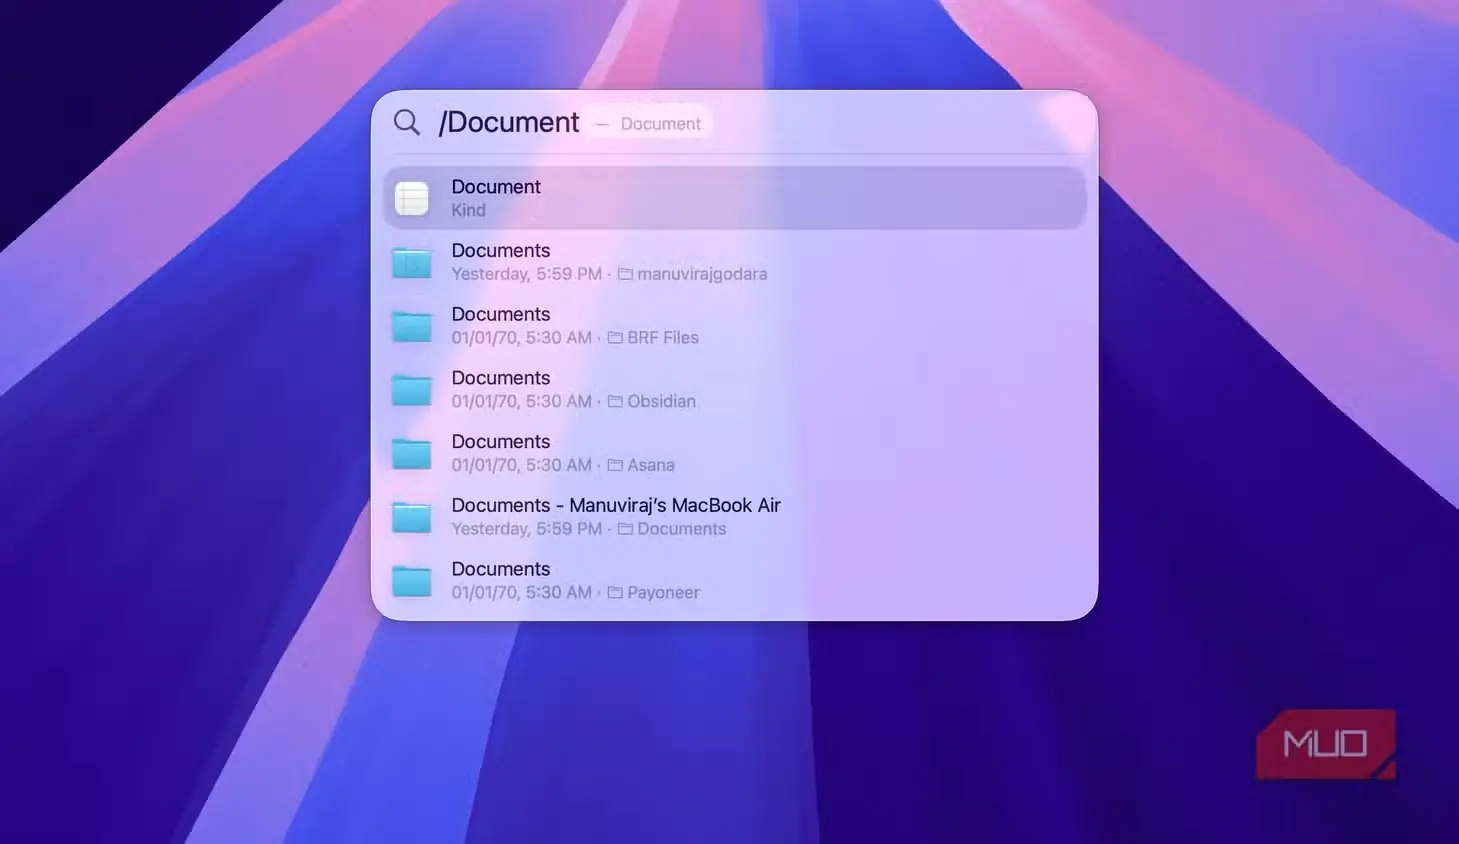Select the Document Kind result icon

coord(412,198)
